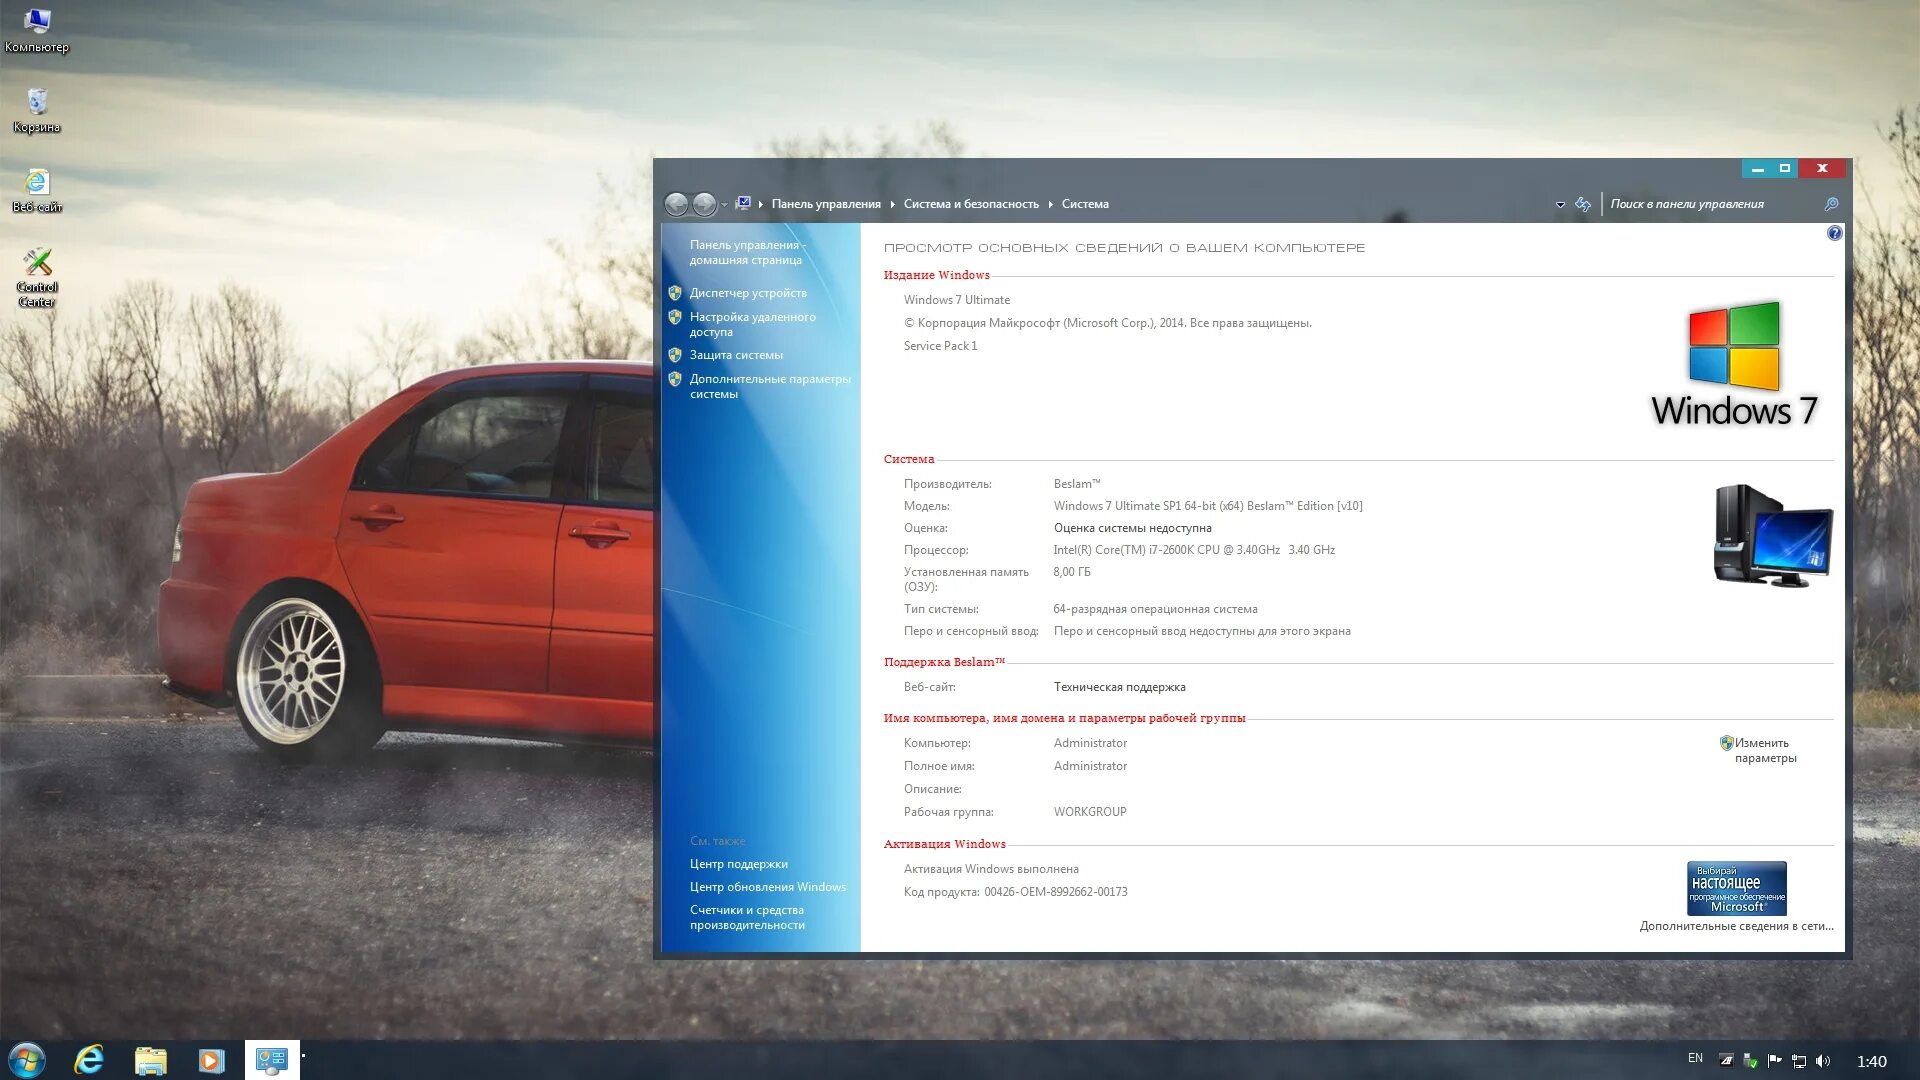Launch Internet Explorer from the taskbar
This screenshot has height=1080, width=1920.
89,1060
